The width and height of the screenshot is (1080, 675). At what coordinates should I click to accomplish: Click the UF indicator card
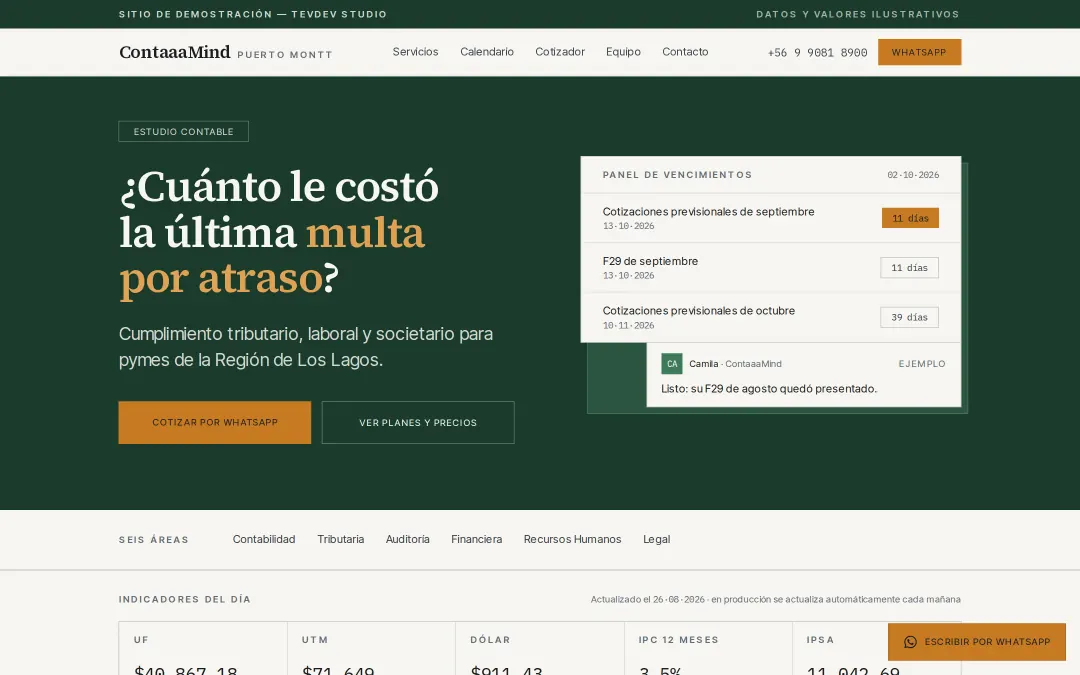pos(203,648)
